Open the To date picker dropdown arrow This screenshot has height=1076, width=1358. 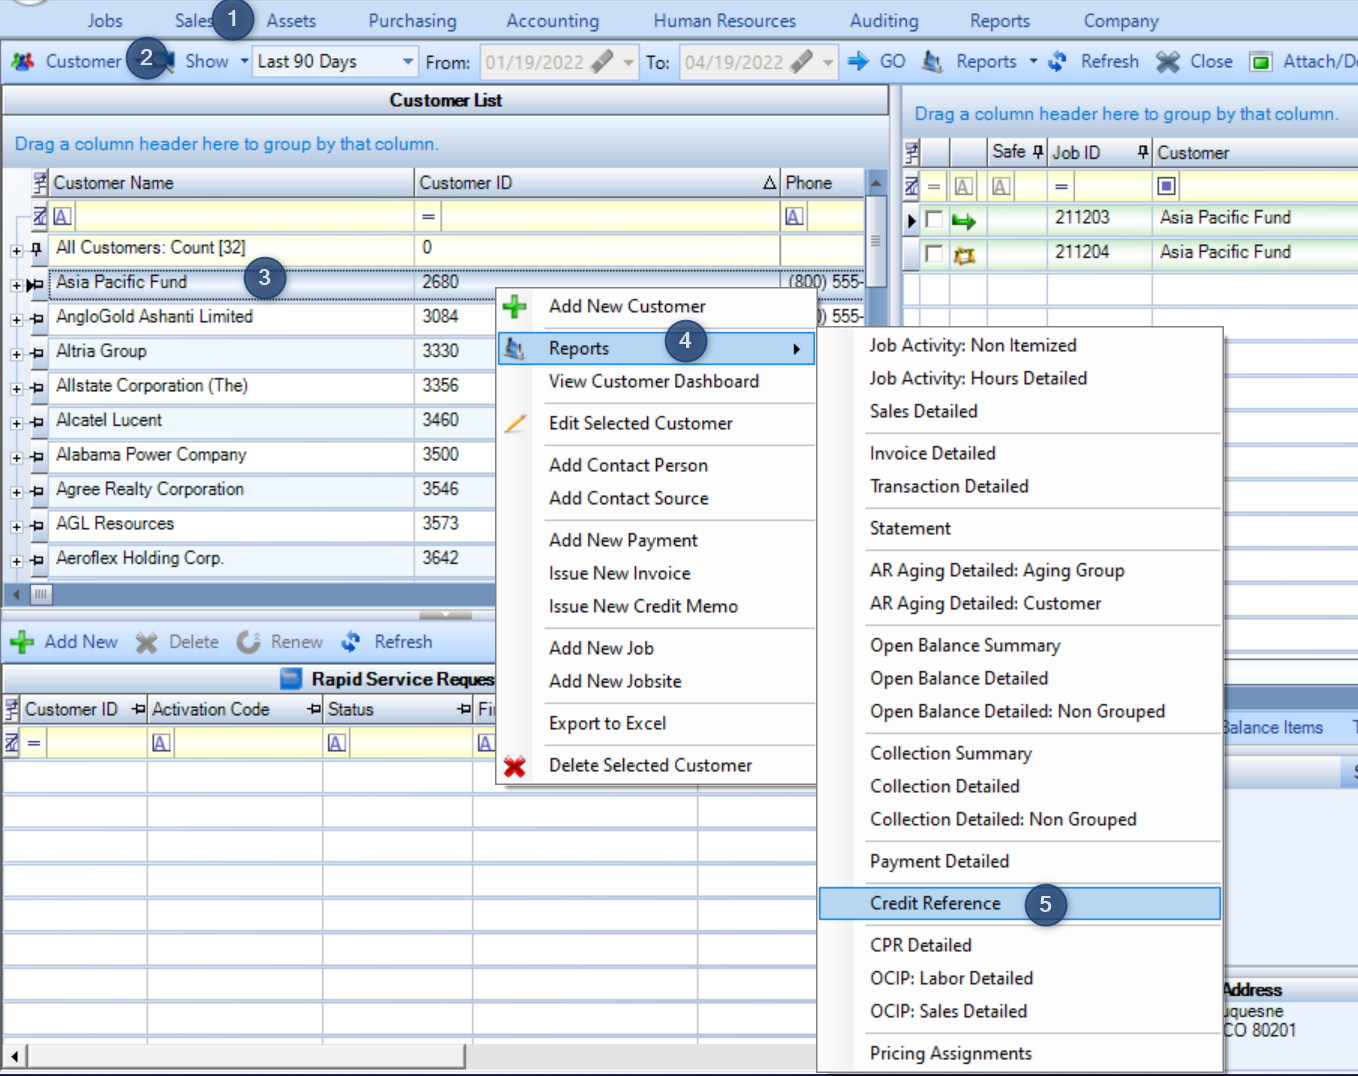(828, 62)
